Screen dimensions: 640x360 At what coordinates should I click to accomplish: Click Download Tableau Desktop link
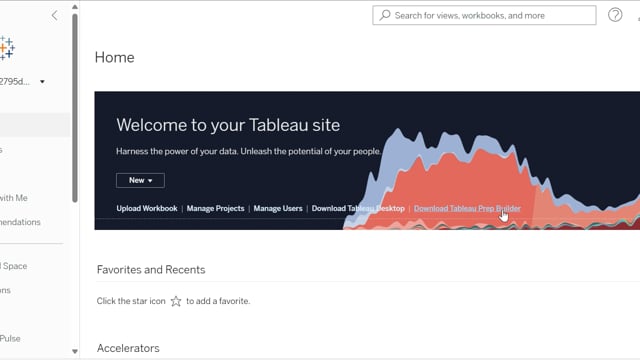point(358,209)
